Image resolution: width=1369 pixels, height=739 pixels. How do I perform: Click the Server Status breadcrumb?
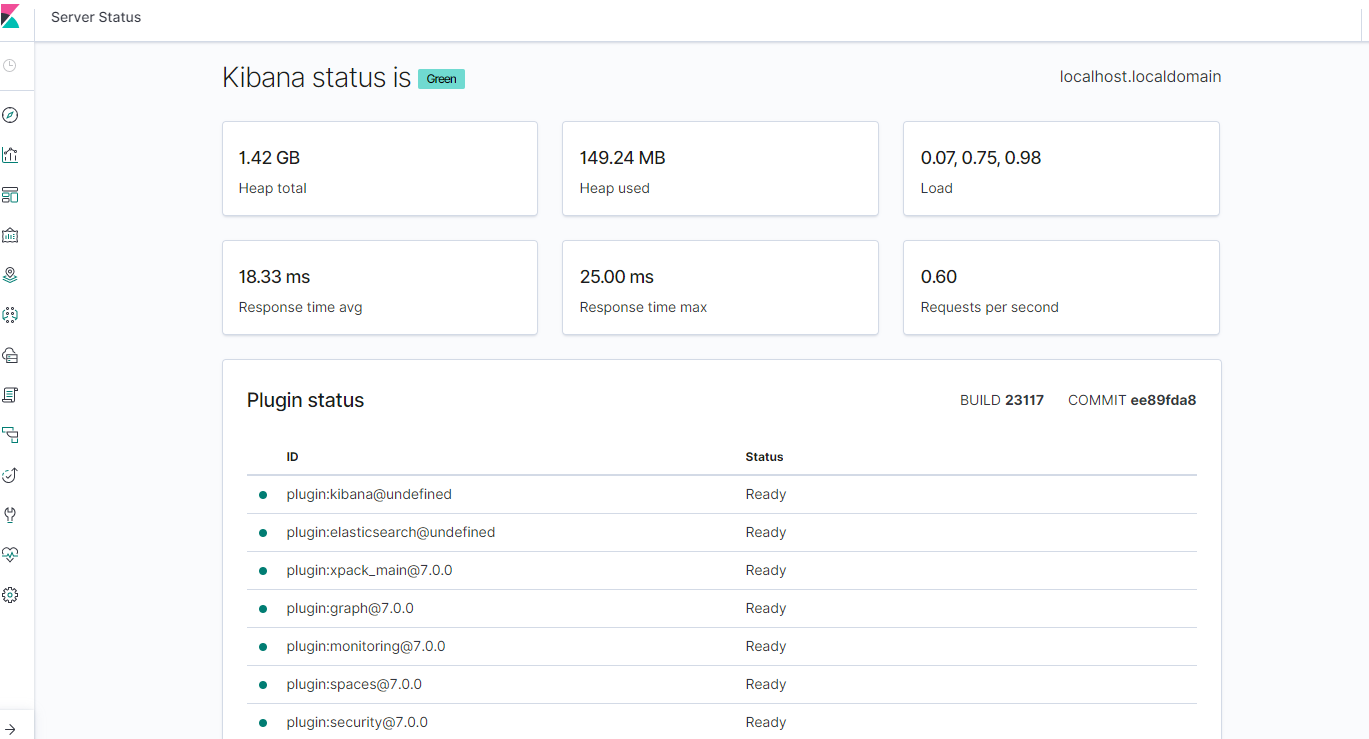[96, 17]
